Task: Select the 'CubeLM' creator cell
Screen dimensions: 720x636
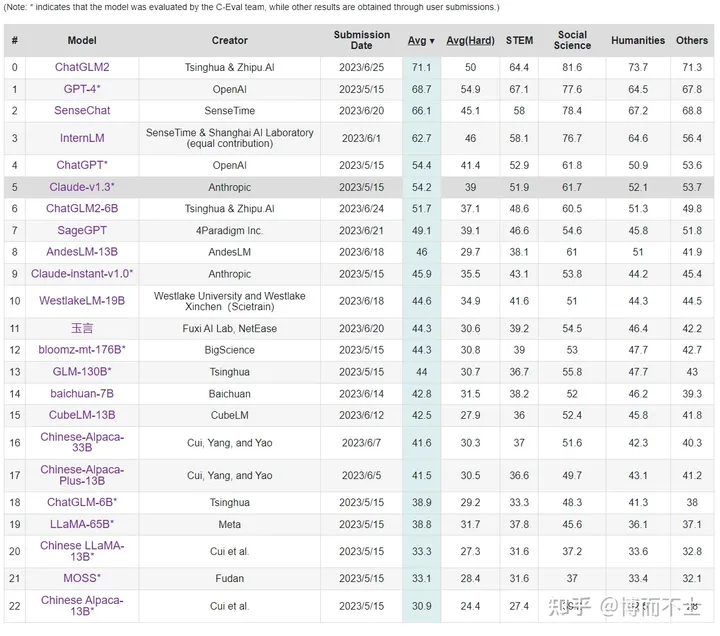Action: point(230,415)
